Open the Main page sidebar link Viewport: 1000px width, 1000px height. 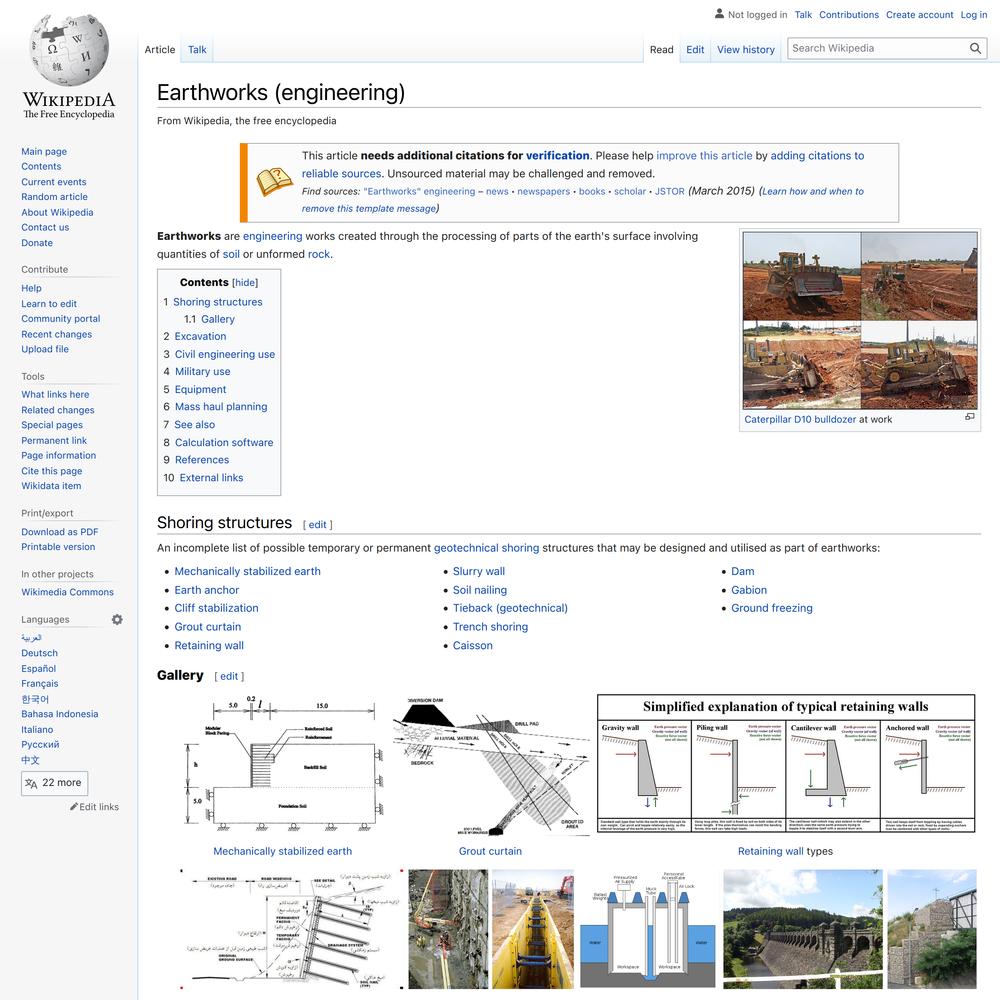(x=44, y=151)
